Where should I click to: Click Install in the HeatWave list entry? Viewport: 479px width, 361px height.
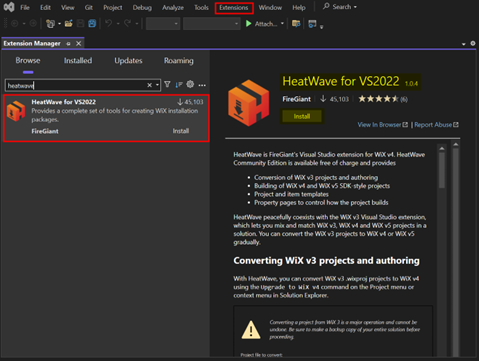coord(181,131)
